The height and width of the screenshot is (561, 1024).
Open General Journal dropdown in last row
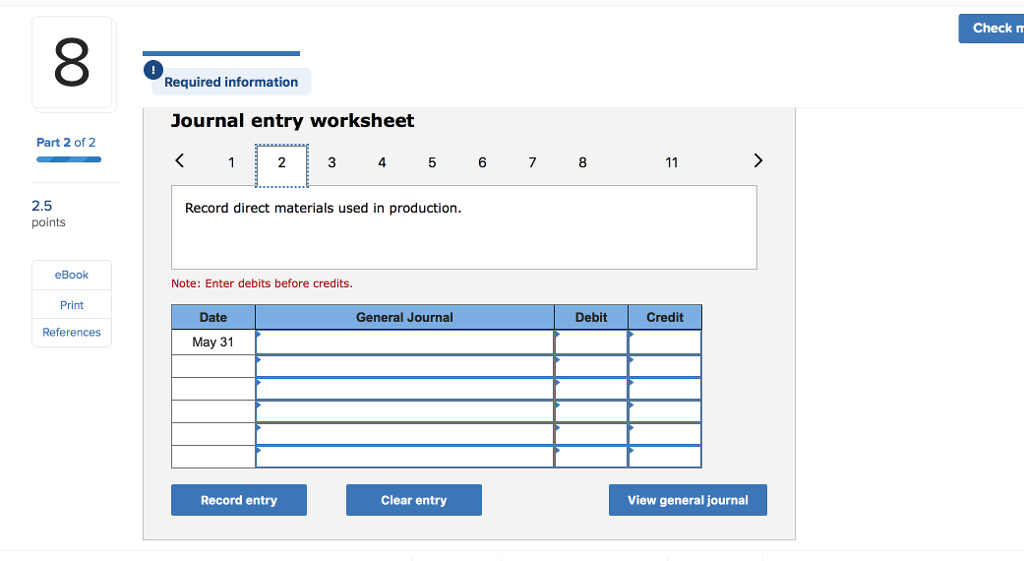pos(405,457)
